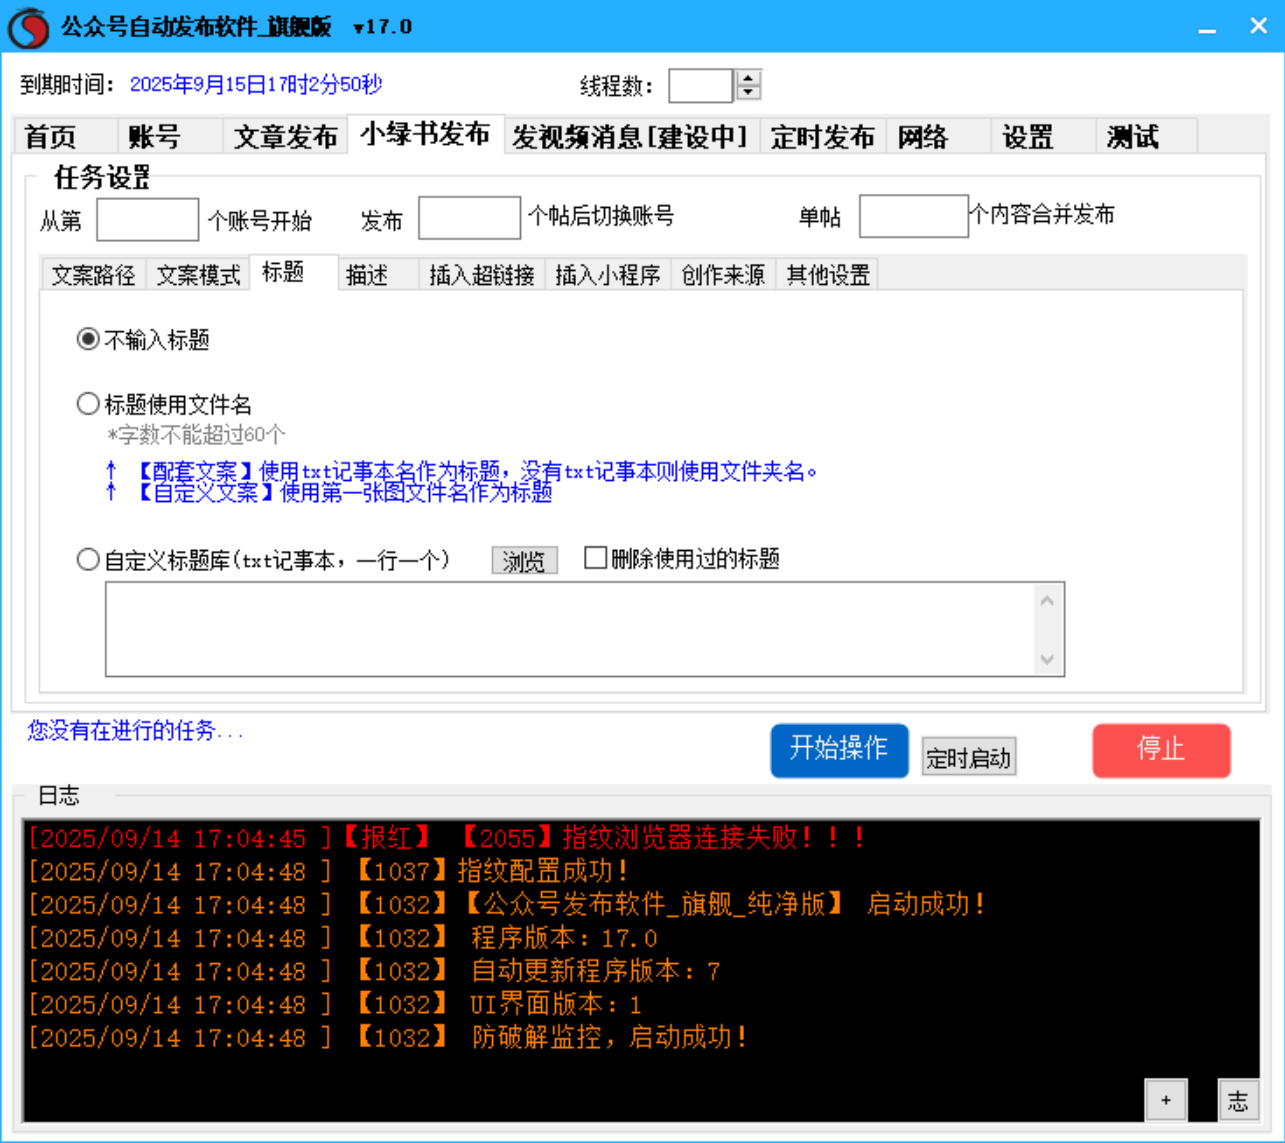Click the 单帖 content count input field
Screen dimensions: 1285x1143
(913, 216)
